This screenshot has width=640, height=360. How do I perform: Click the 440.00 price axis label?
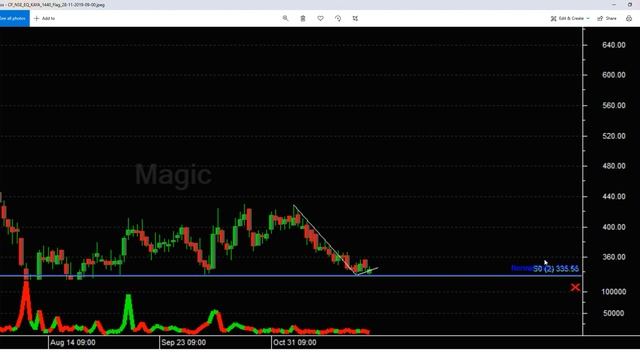tap(614, 197)
